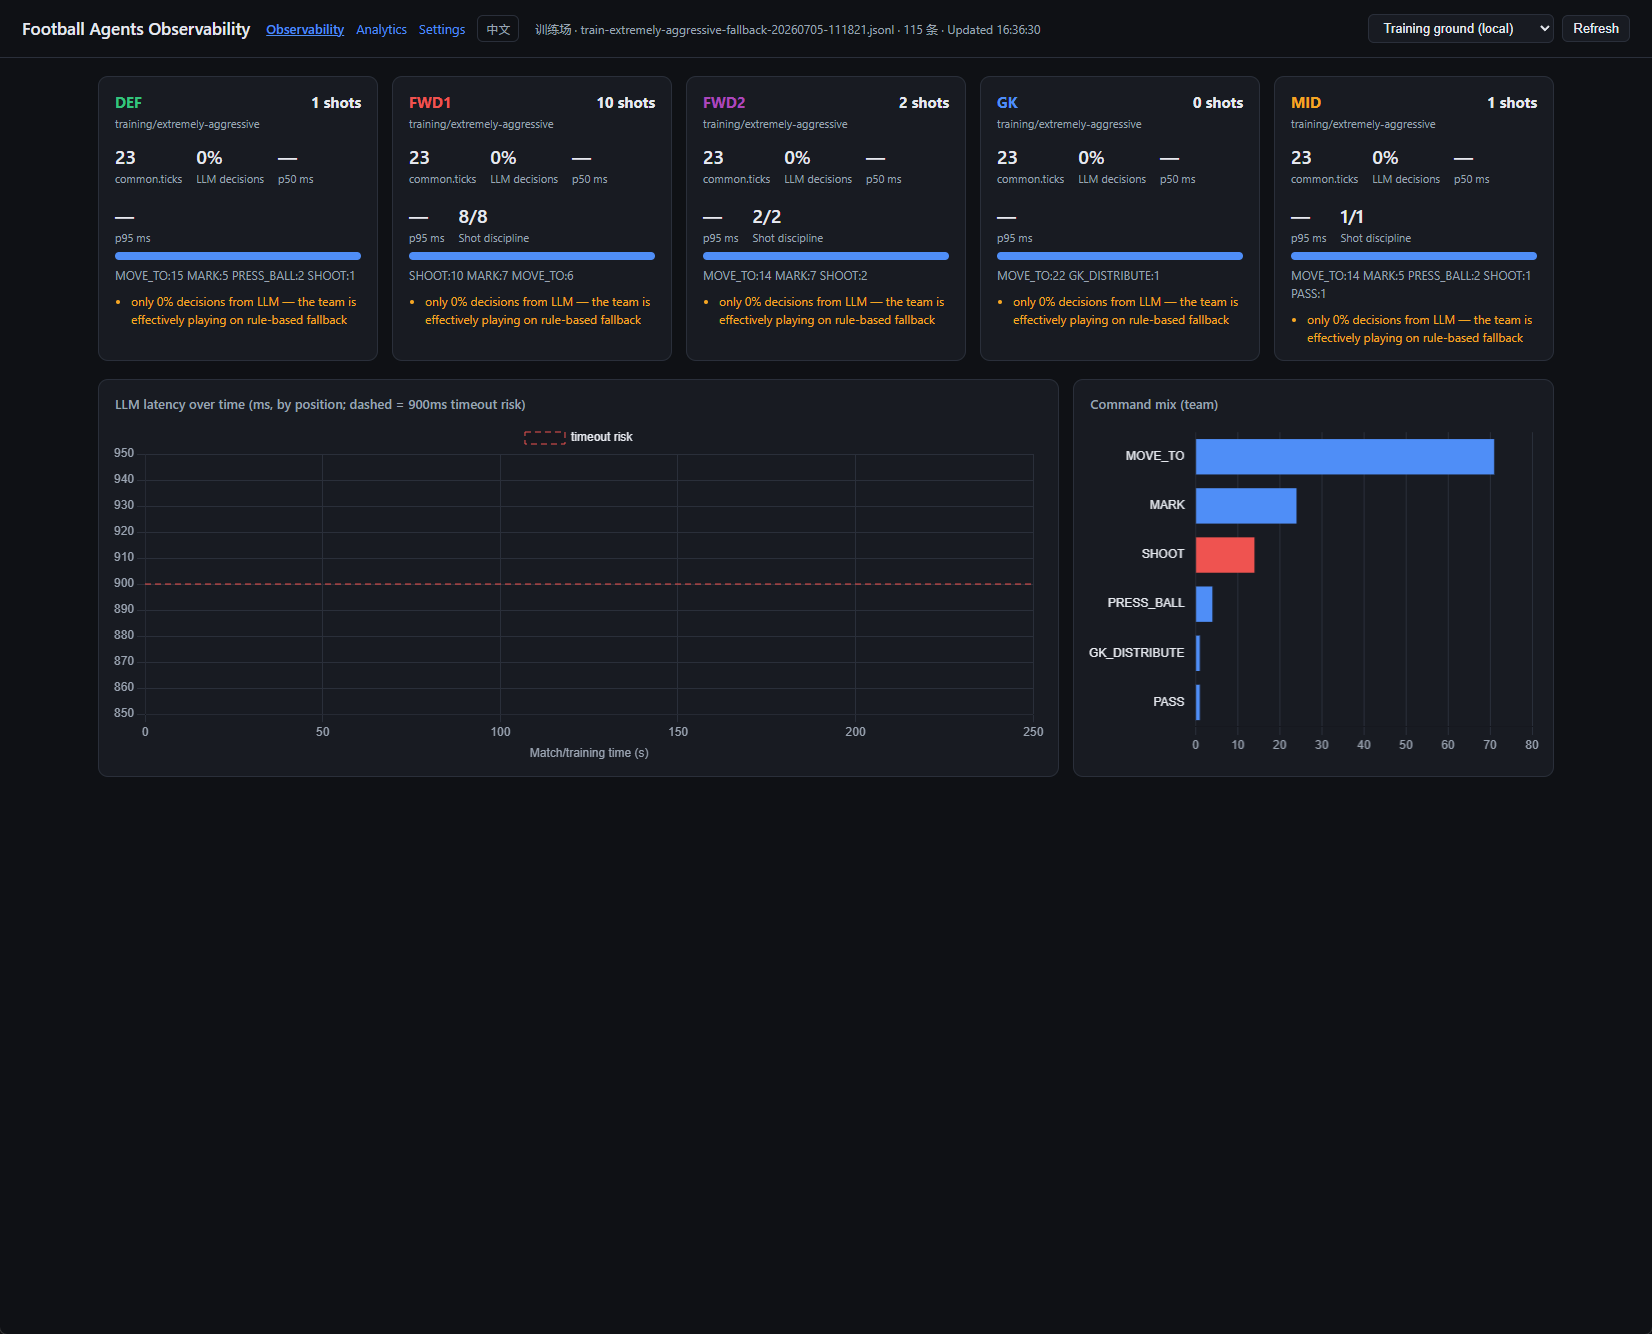Screen dimensions: 1652x1334
Task: Click the DEF command summary MOVE_TO:15 line
Action: tap(235, 276)
